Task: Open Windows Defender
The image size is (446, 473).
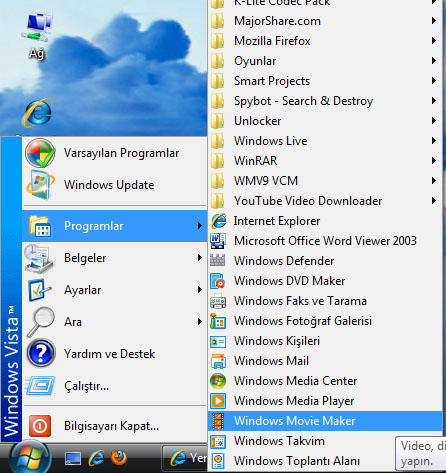Action: click(x=325, y=261)
